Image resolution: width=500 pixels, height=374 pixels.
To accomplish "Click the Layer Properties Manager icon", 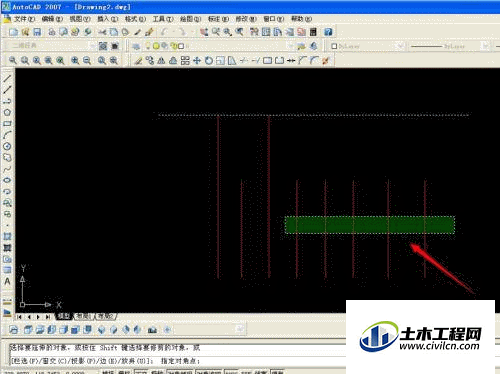I will coord(136,46).
